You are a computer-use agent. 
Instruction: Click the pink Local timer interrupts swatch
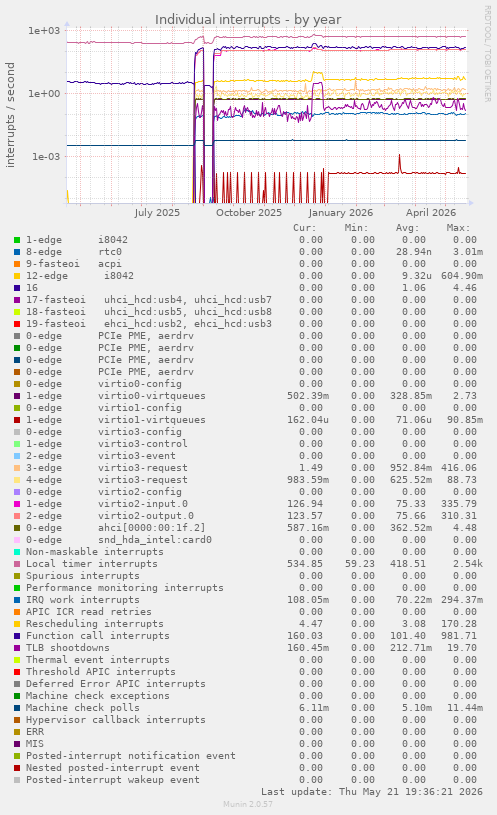[x=17, y=564]
